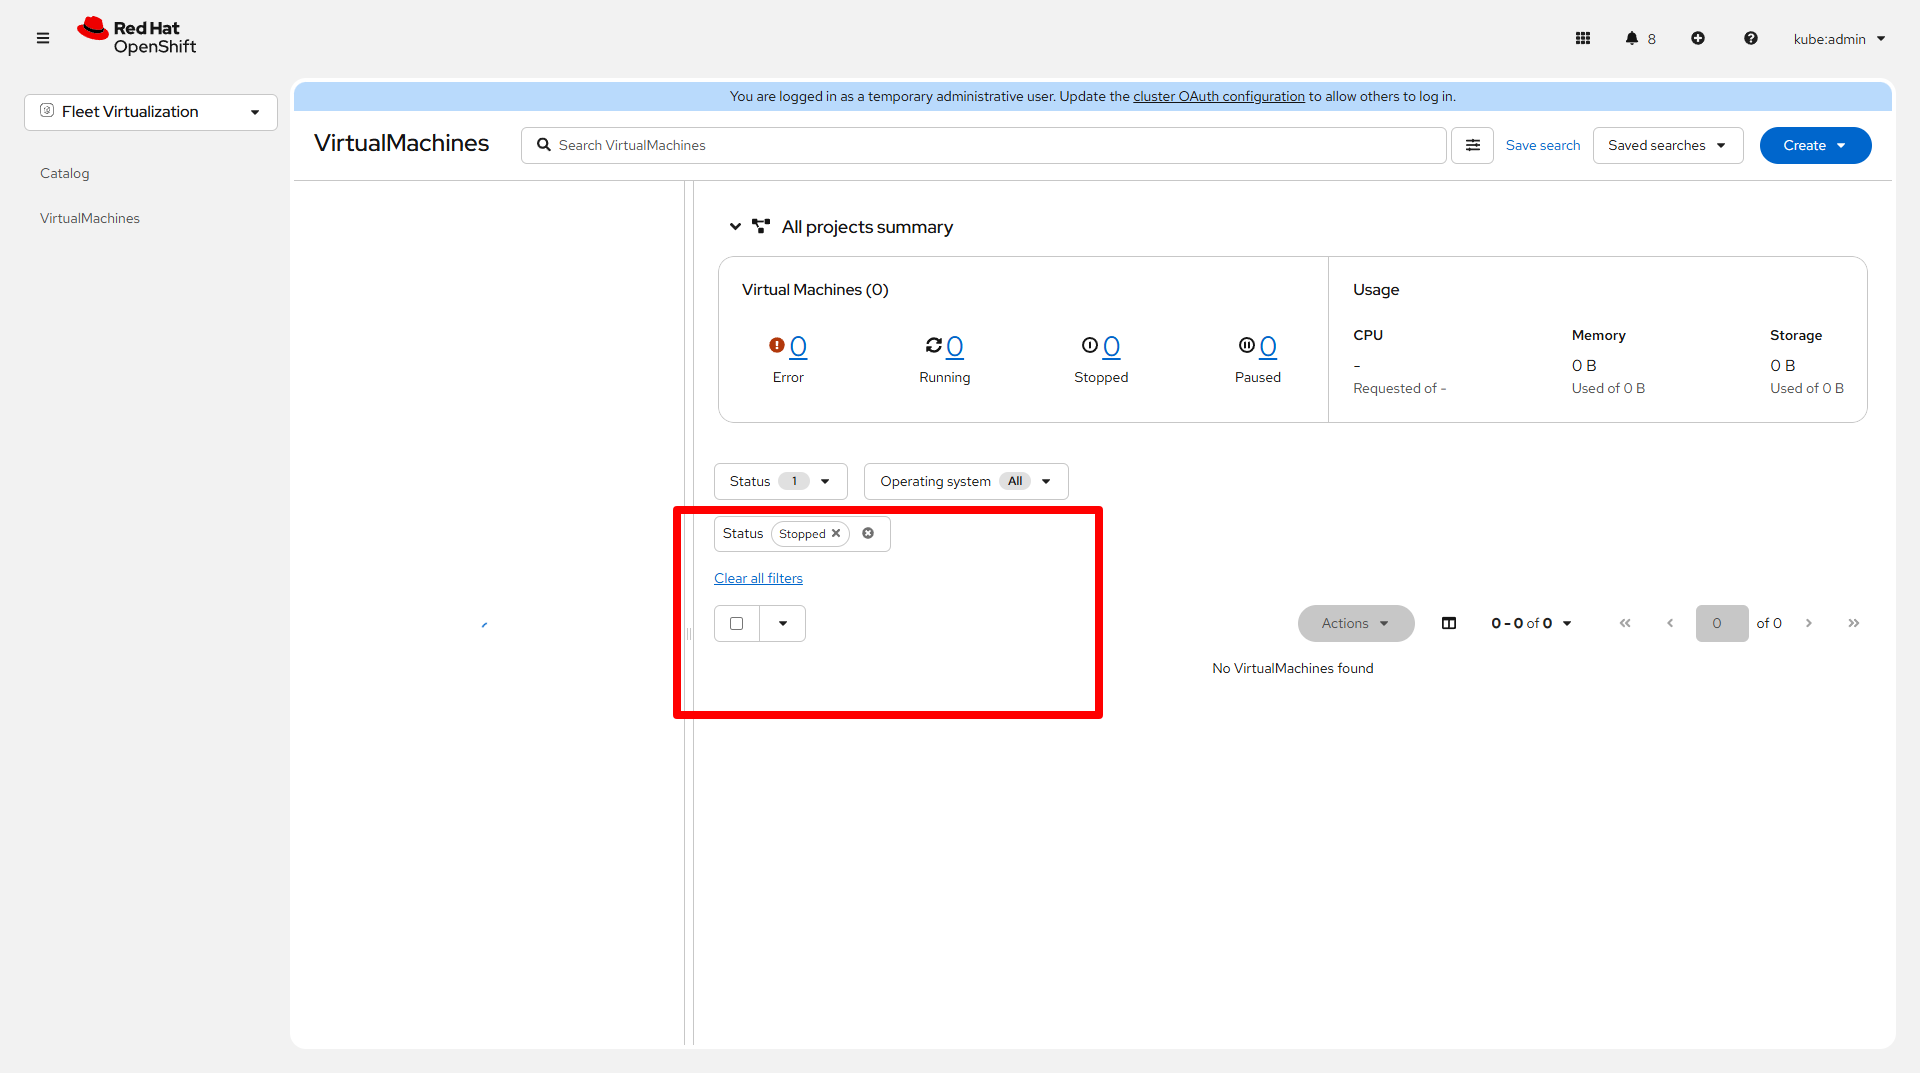Click the Red Hat OpenShift logo
Image resolution: width=1920 pixels, height=1073 pixels.
point(137,37)
